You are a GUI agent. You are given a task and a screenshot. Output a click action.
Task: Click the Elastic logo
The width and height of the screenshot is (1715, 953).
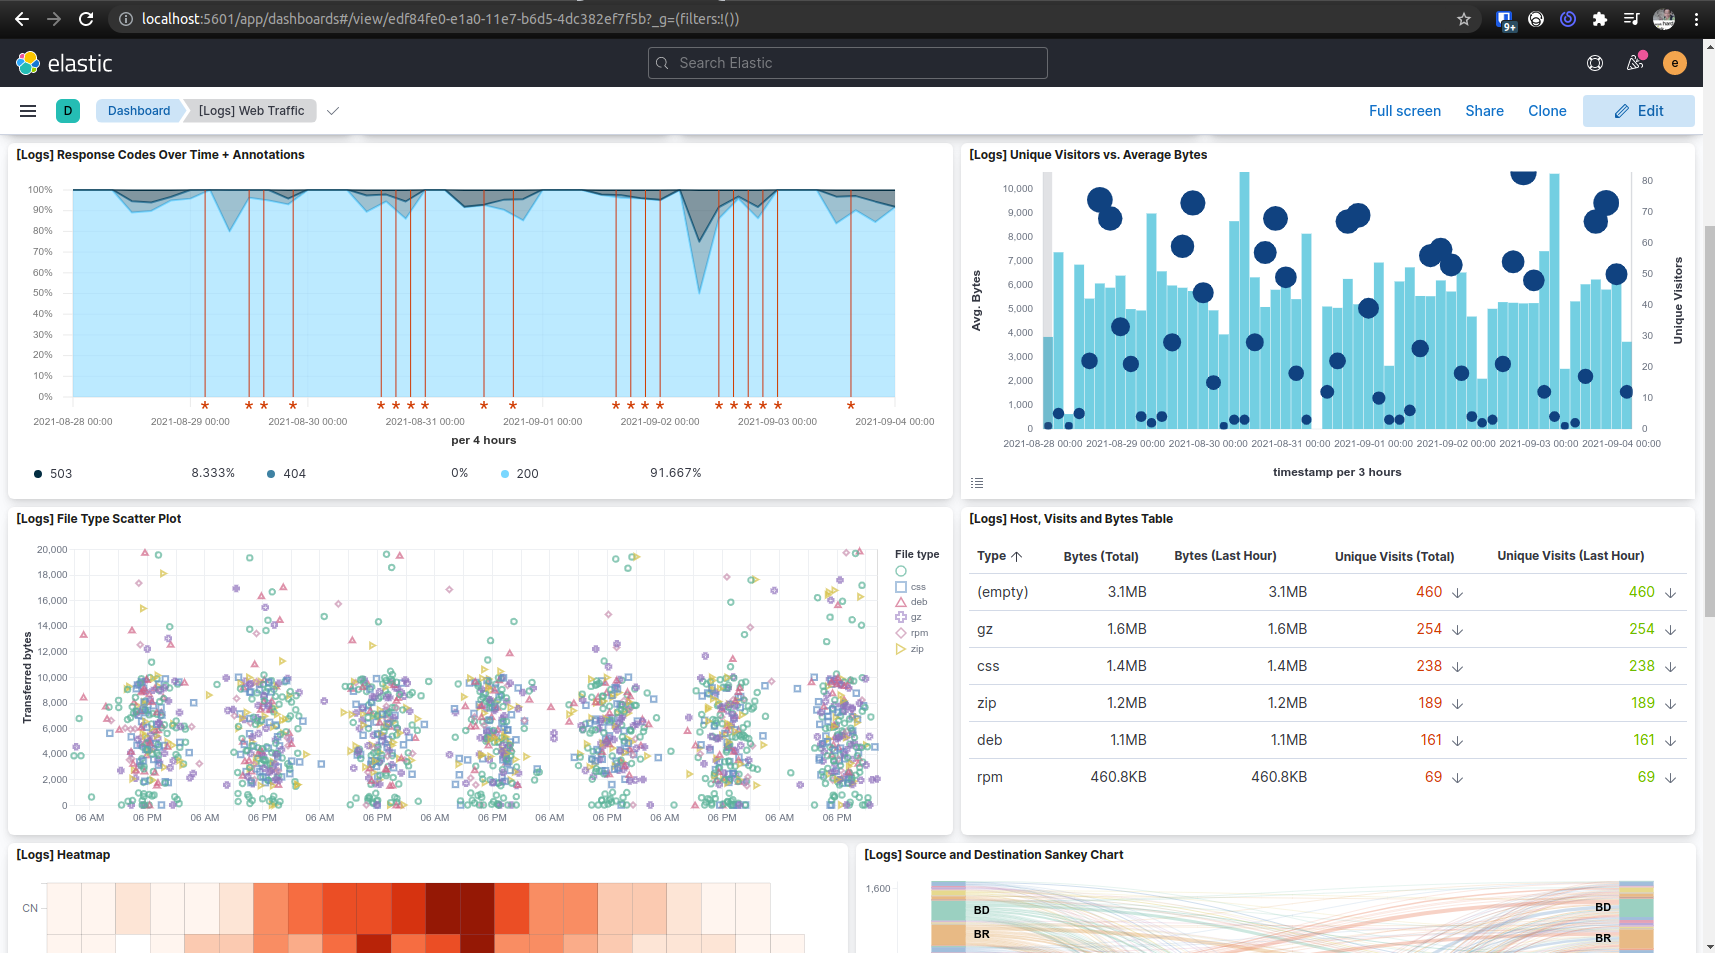64,63
